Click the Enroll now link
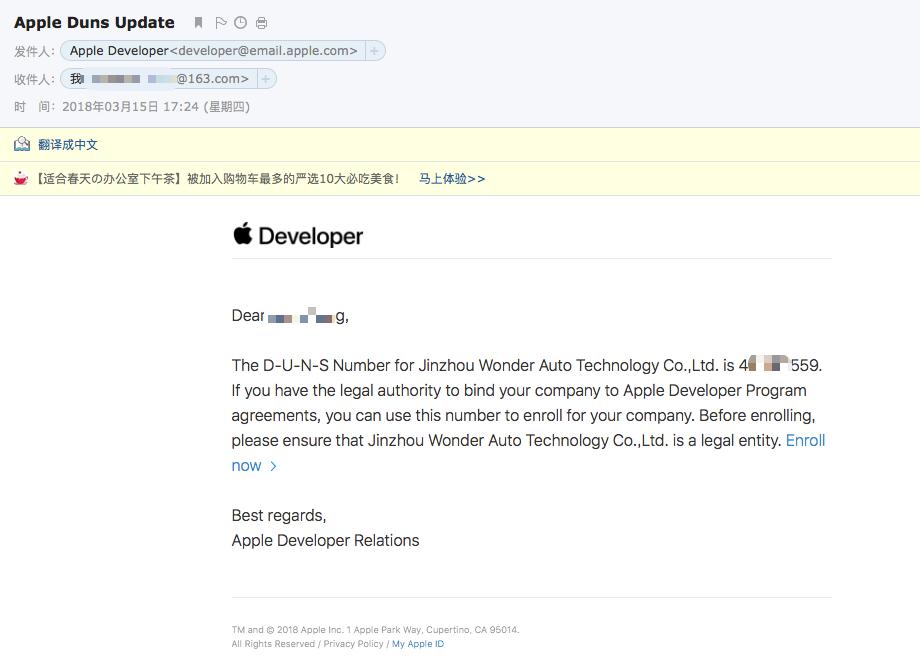The height and width of the screenshot is (662, 920). click(806, 441)
